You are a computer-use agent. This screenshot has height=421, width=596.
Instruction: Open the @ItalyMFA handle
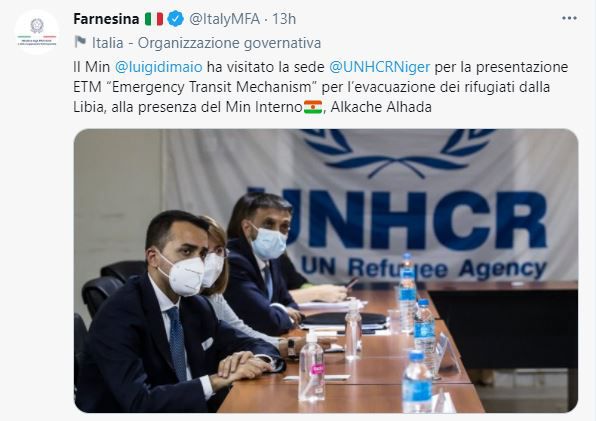pyautogui.click(x=224, y=19)
